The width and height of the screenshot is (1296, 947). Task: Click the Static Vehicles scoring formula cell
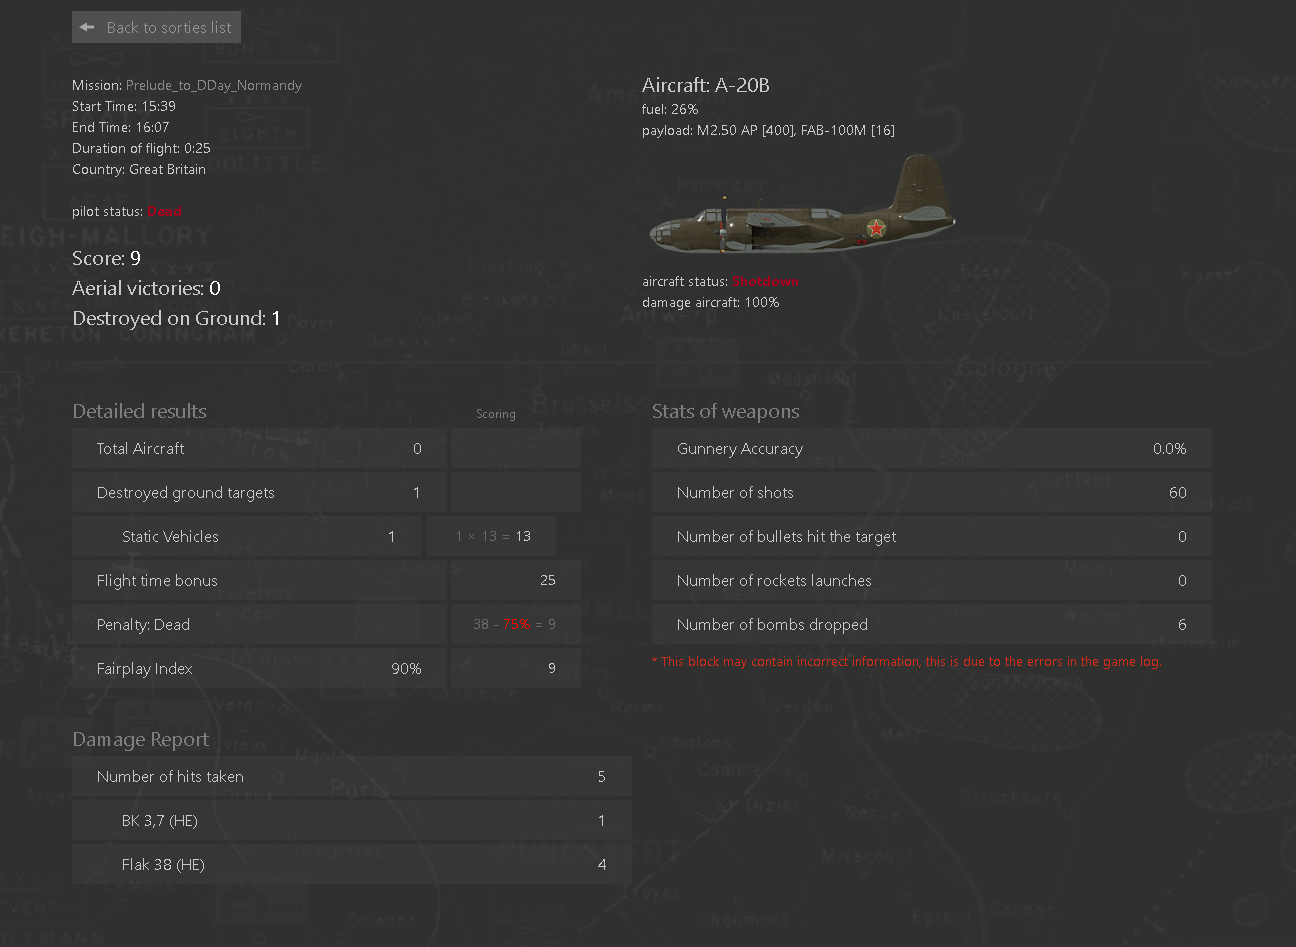(491, 537)
